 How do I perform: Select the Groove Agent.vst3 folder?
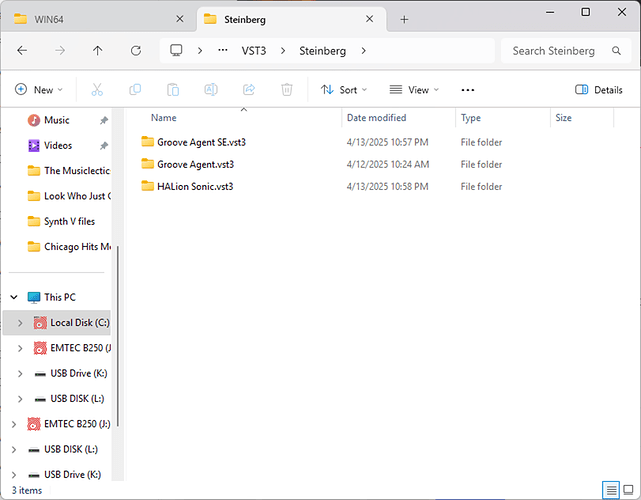188,164
